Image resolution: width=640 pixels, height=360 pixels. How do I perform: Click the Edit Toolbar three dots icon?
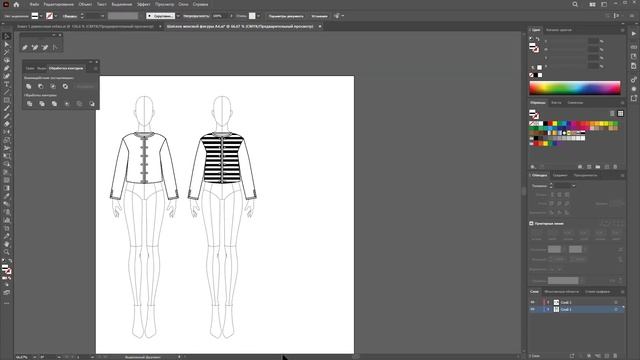(x=7, y=303)
